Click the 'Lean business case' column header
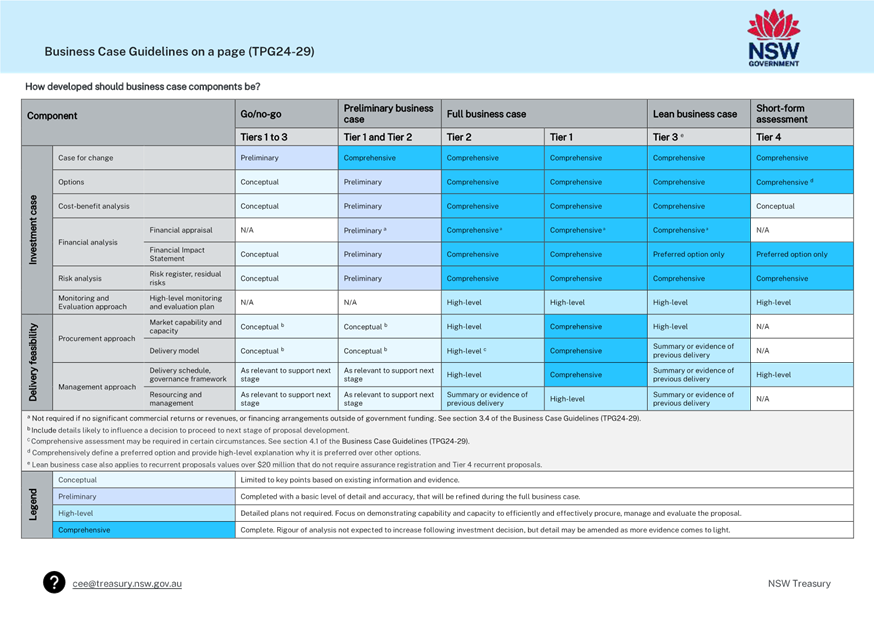Screen dimensions: 874x618 pyautogui.click(x=699, y=114)
